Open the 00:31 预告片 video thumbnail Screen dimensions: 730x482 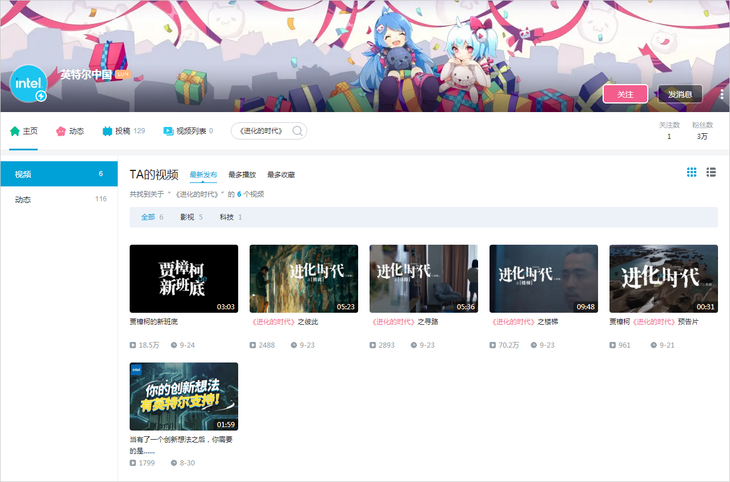664,278
